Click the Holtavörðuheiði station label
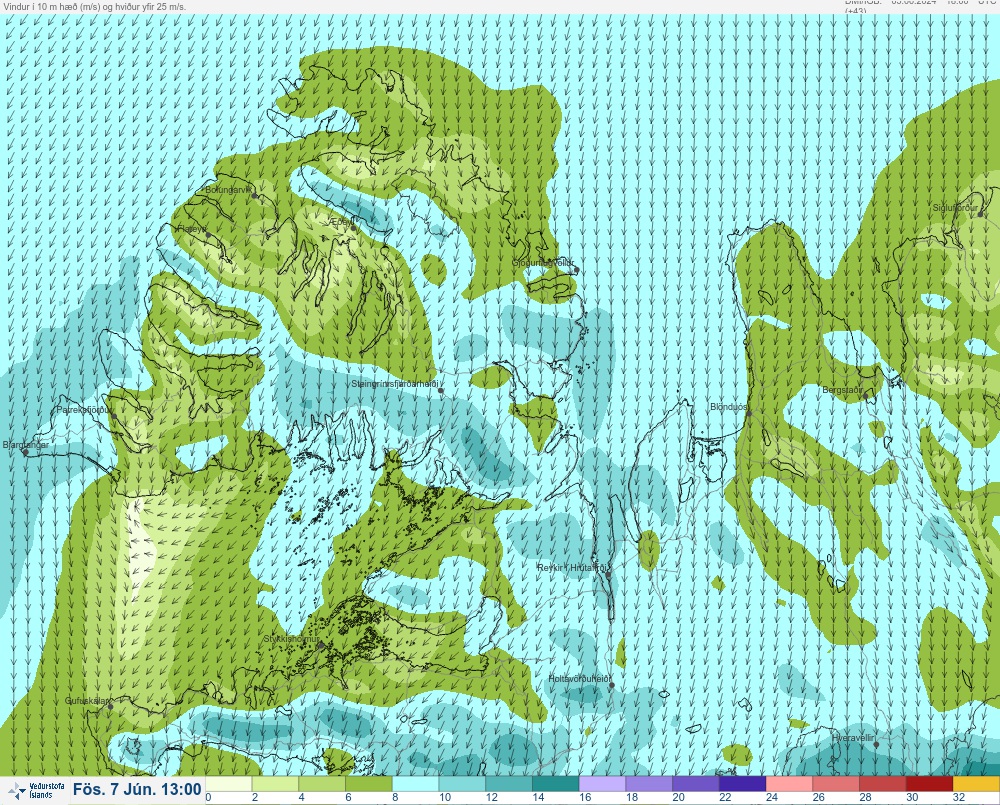Viewport: 1000px width, 805px height. [580, 679]
